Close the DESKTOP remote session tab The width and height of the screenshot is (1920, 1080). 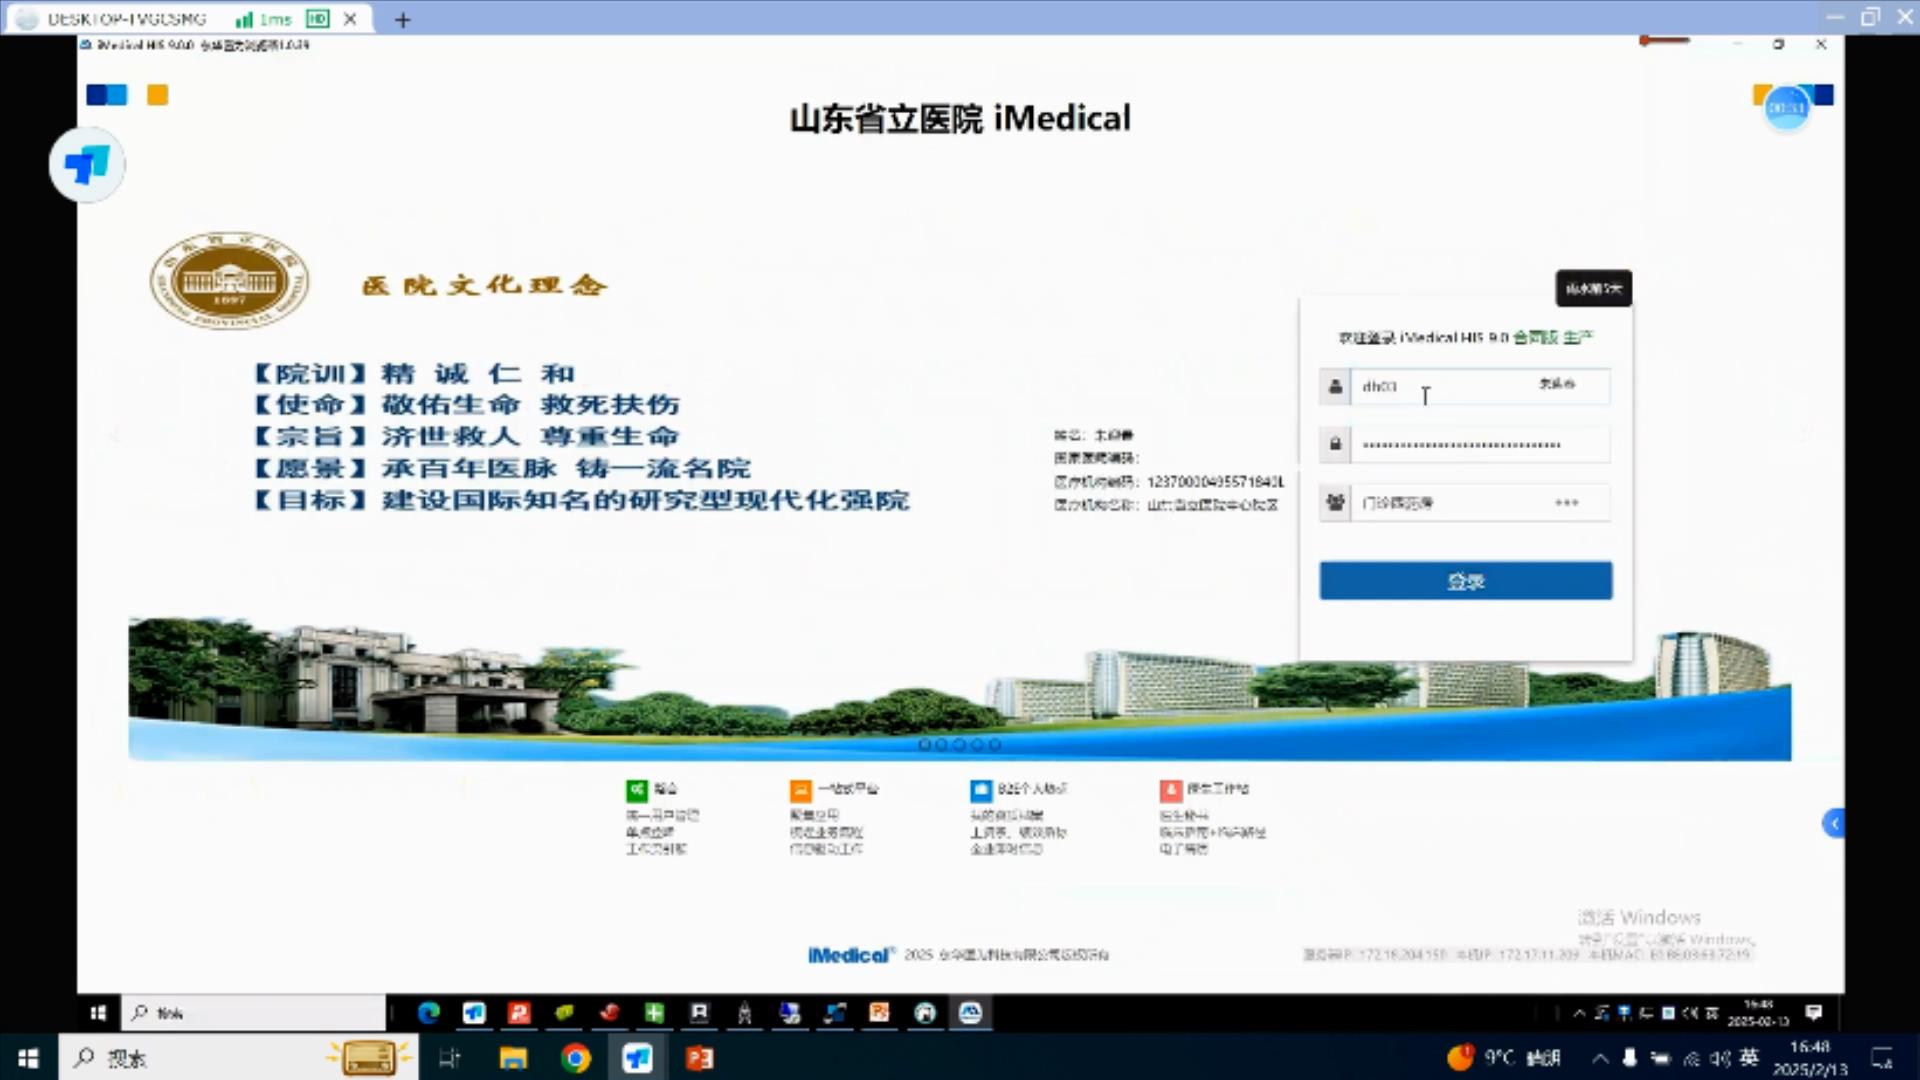(x=350, y=18)
